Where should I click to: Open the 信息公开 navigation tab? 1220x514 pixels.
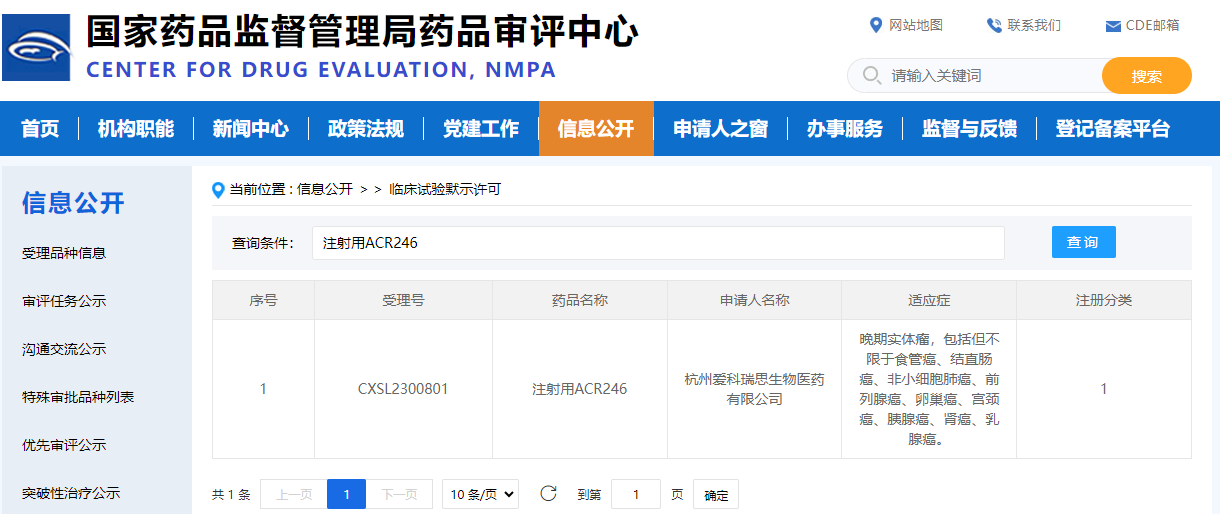(596, 129)
